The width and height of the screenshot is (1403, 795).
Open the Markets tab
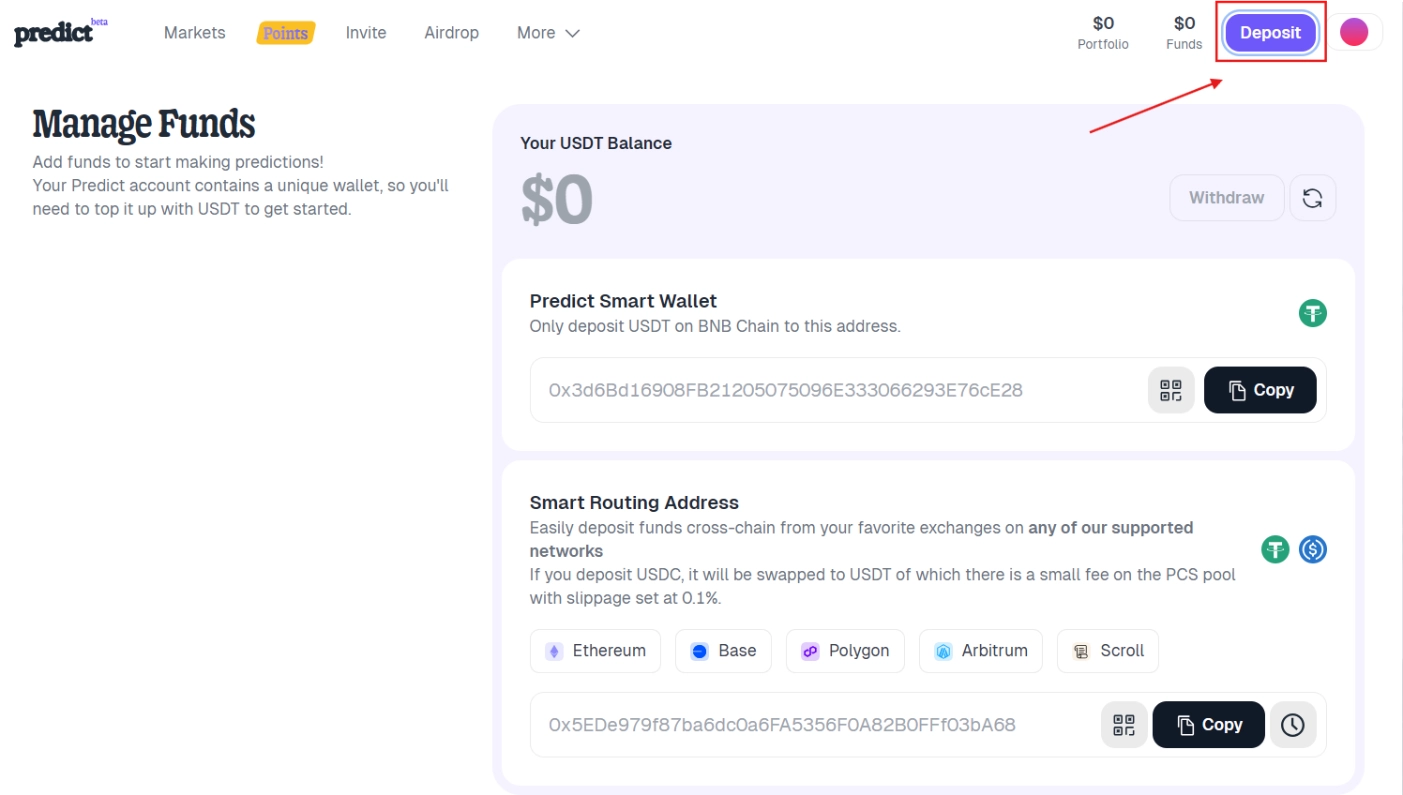coord(194,33)
